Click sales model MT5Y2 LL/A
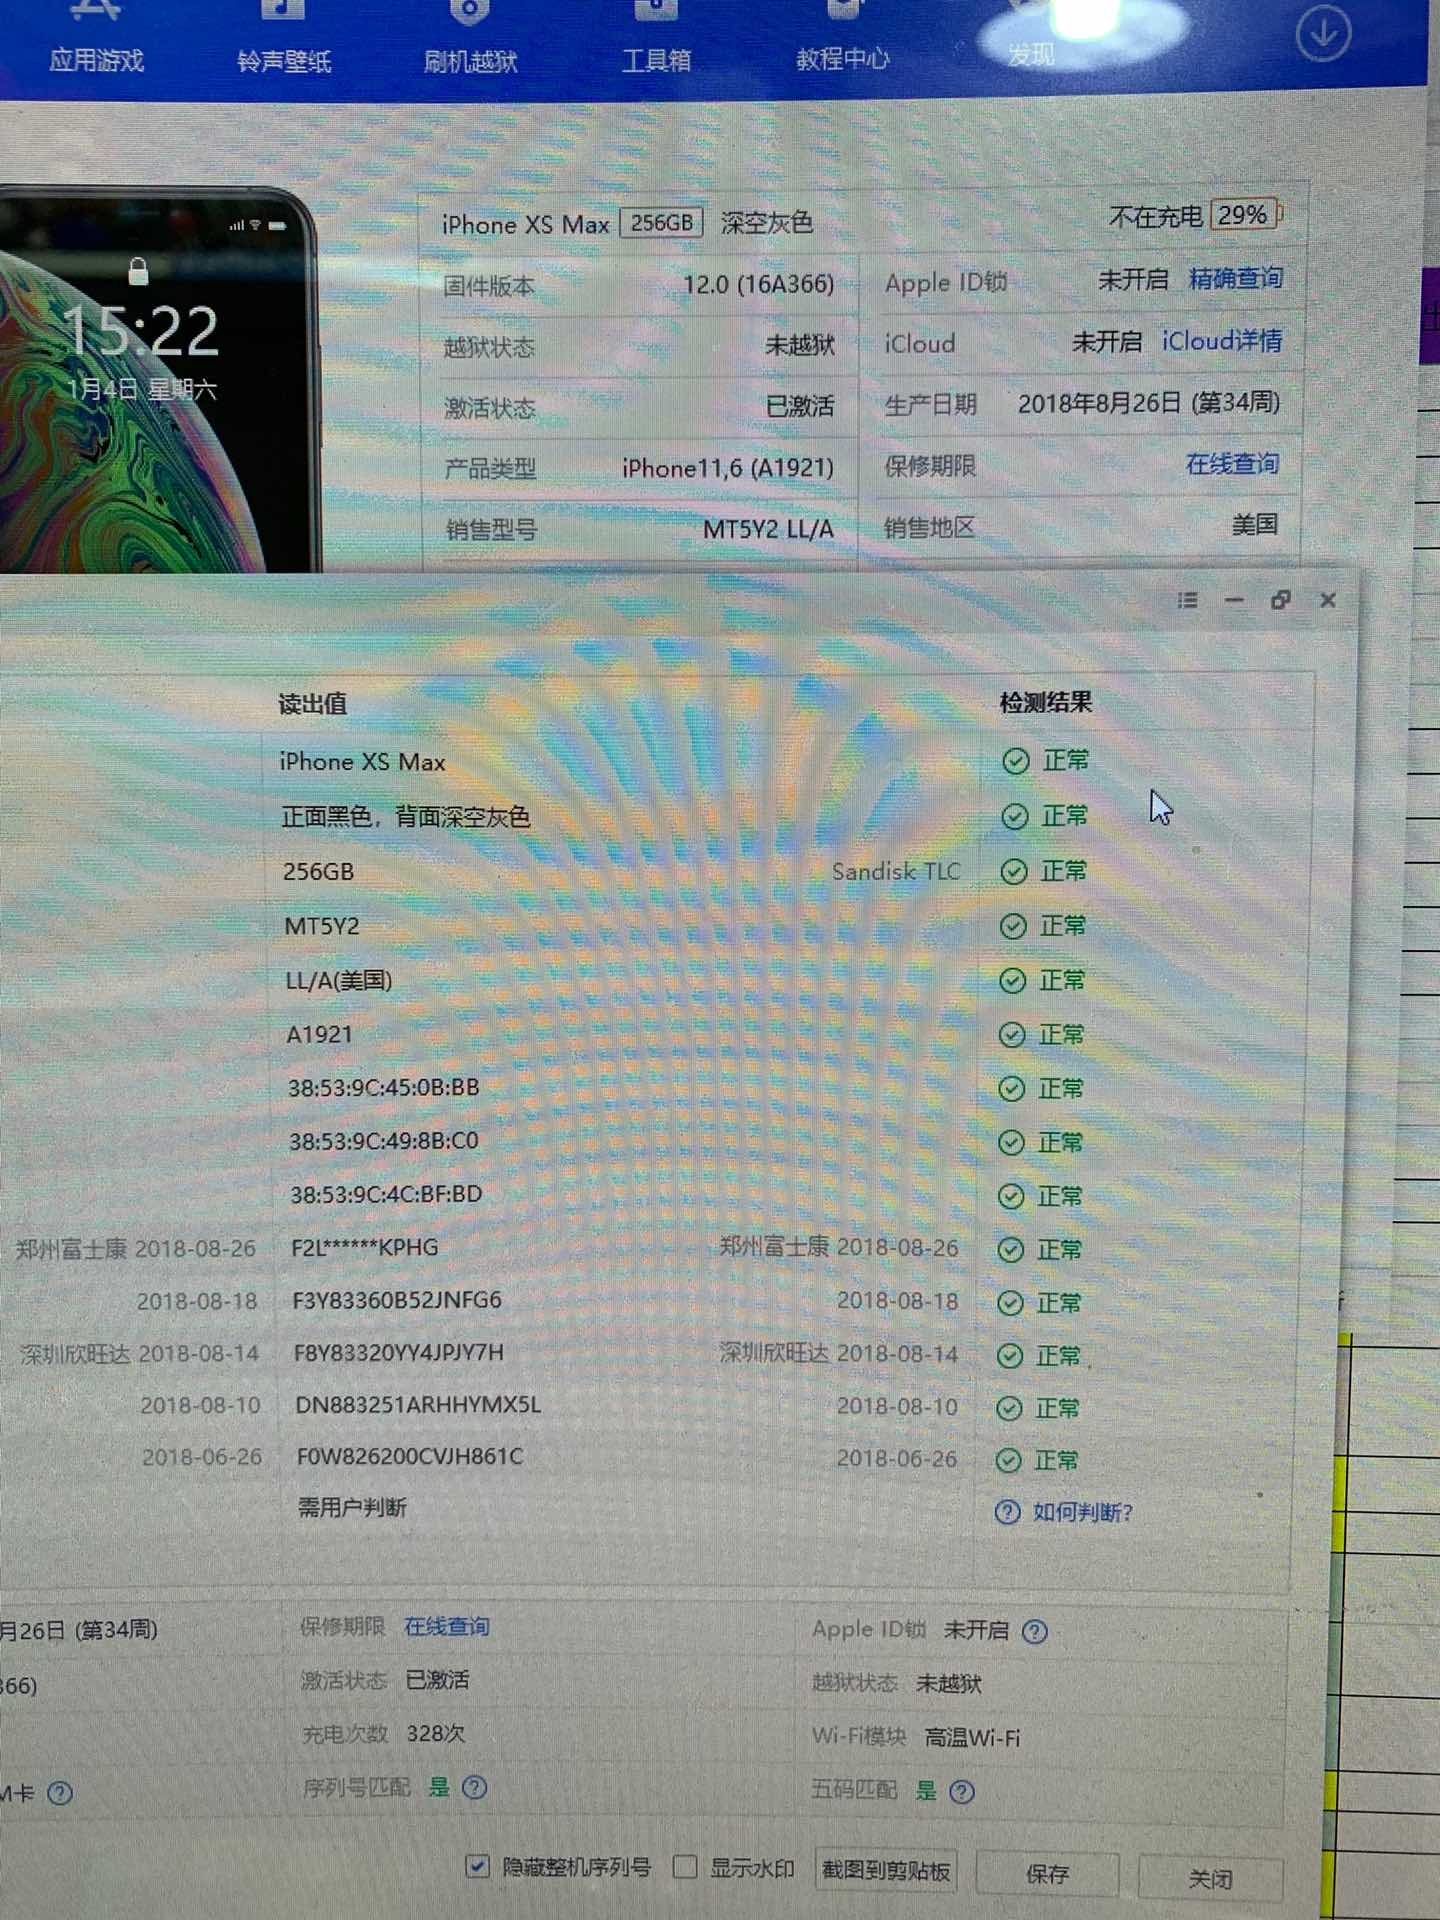1440x1920 pixels. point(768,529)
